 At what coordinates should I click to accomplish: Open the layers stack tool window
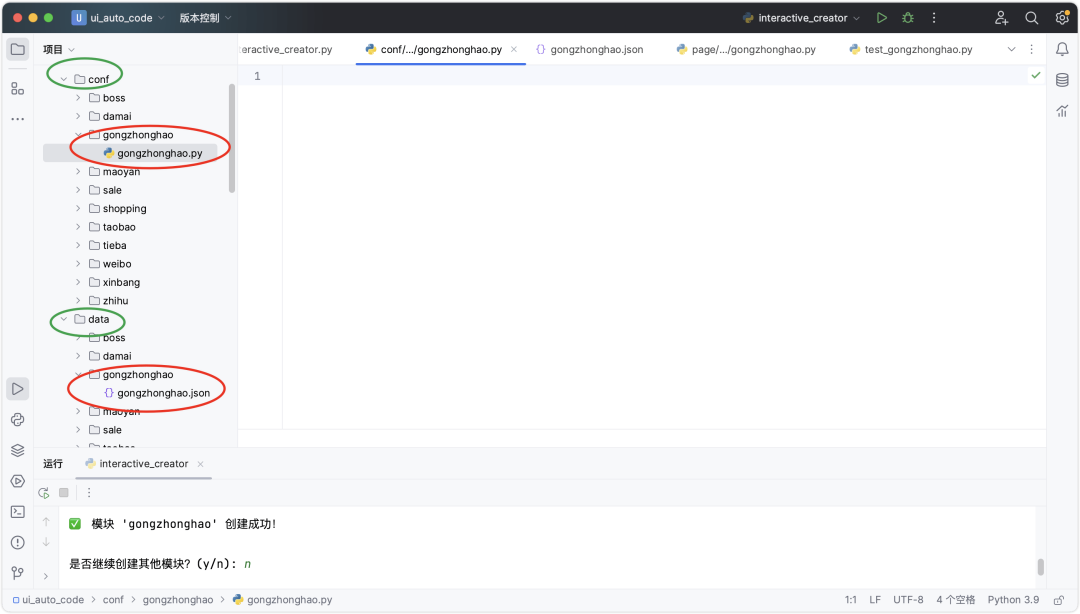pyautogui.click(x=18, y=451)
